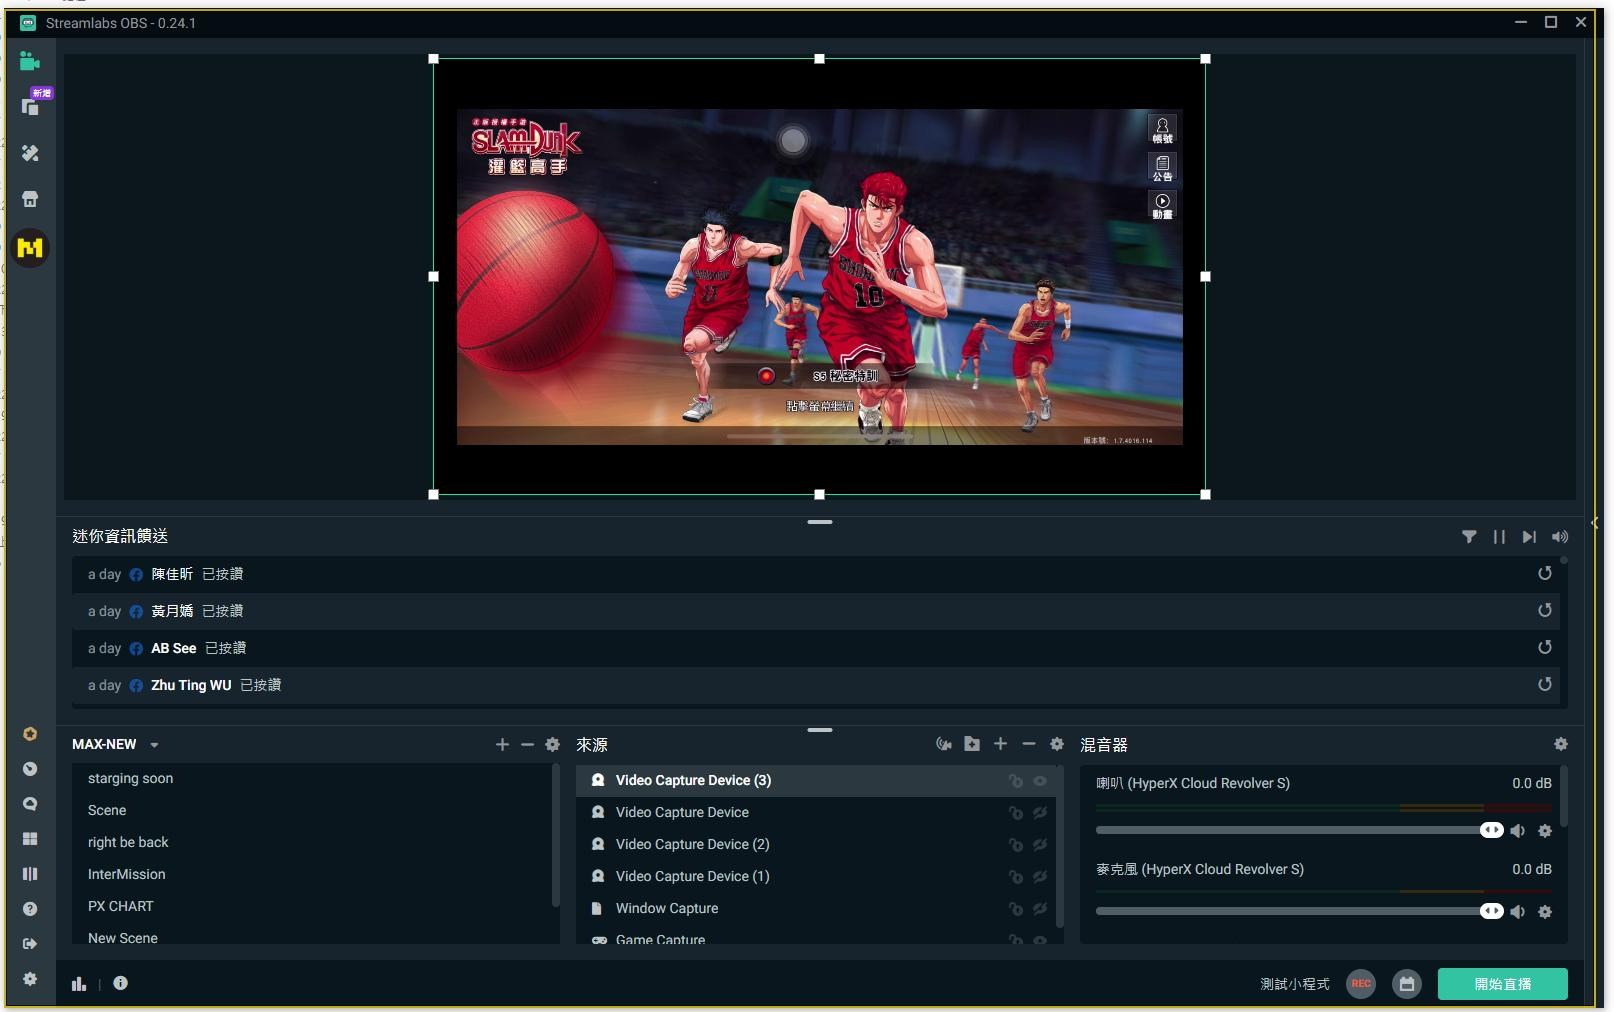Open the copy-pages icon with purple badge
Screen dimensions: 1614x1012
(31, 106)
